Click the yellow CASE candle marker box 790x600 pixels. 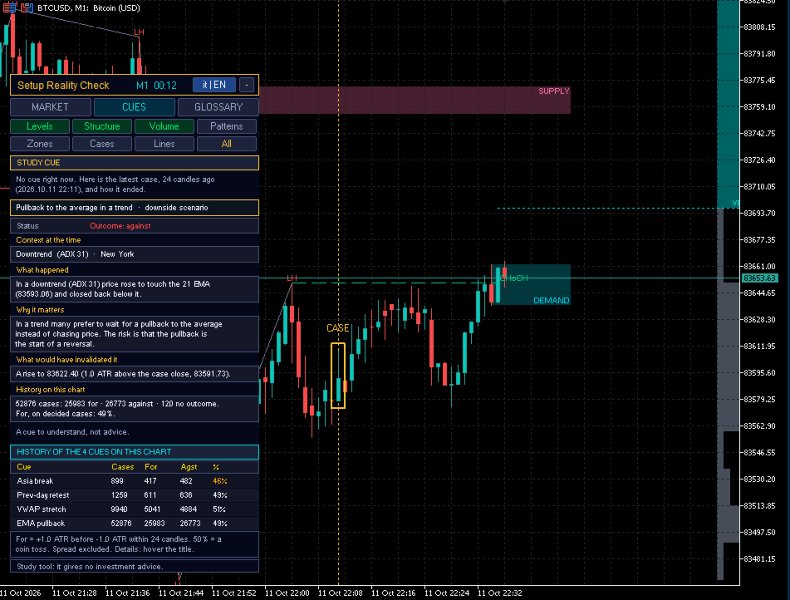tap(338, 375)
